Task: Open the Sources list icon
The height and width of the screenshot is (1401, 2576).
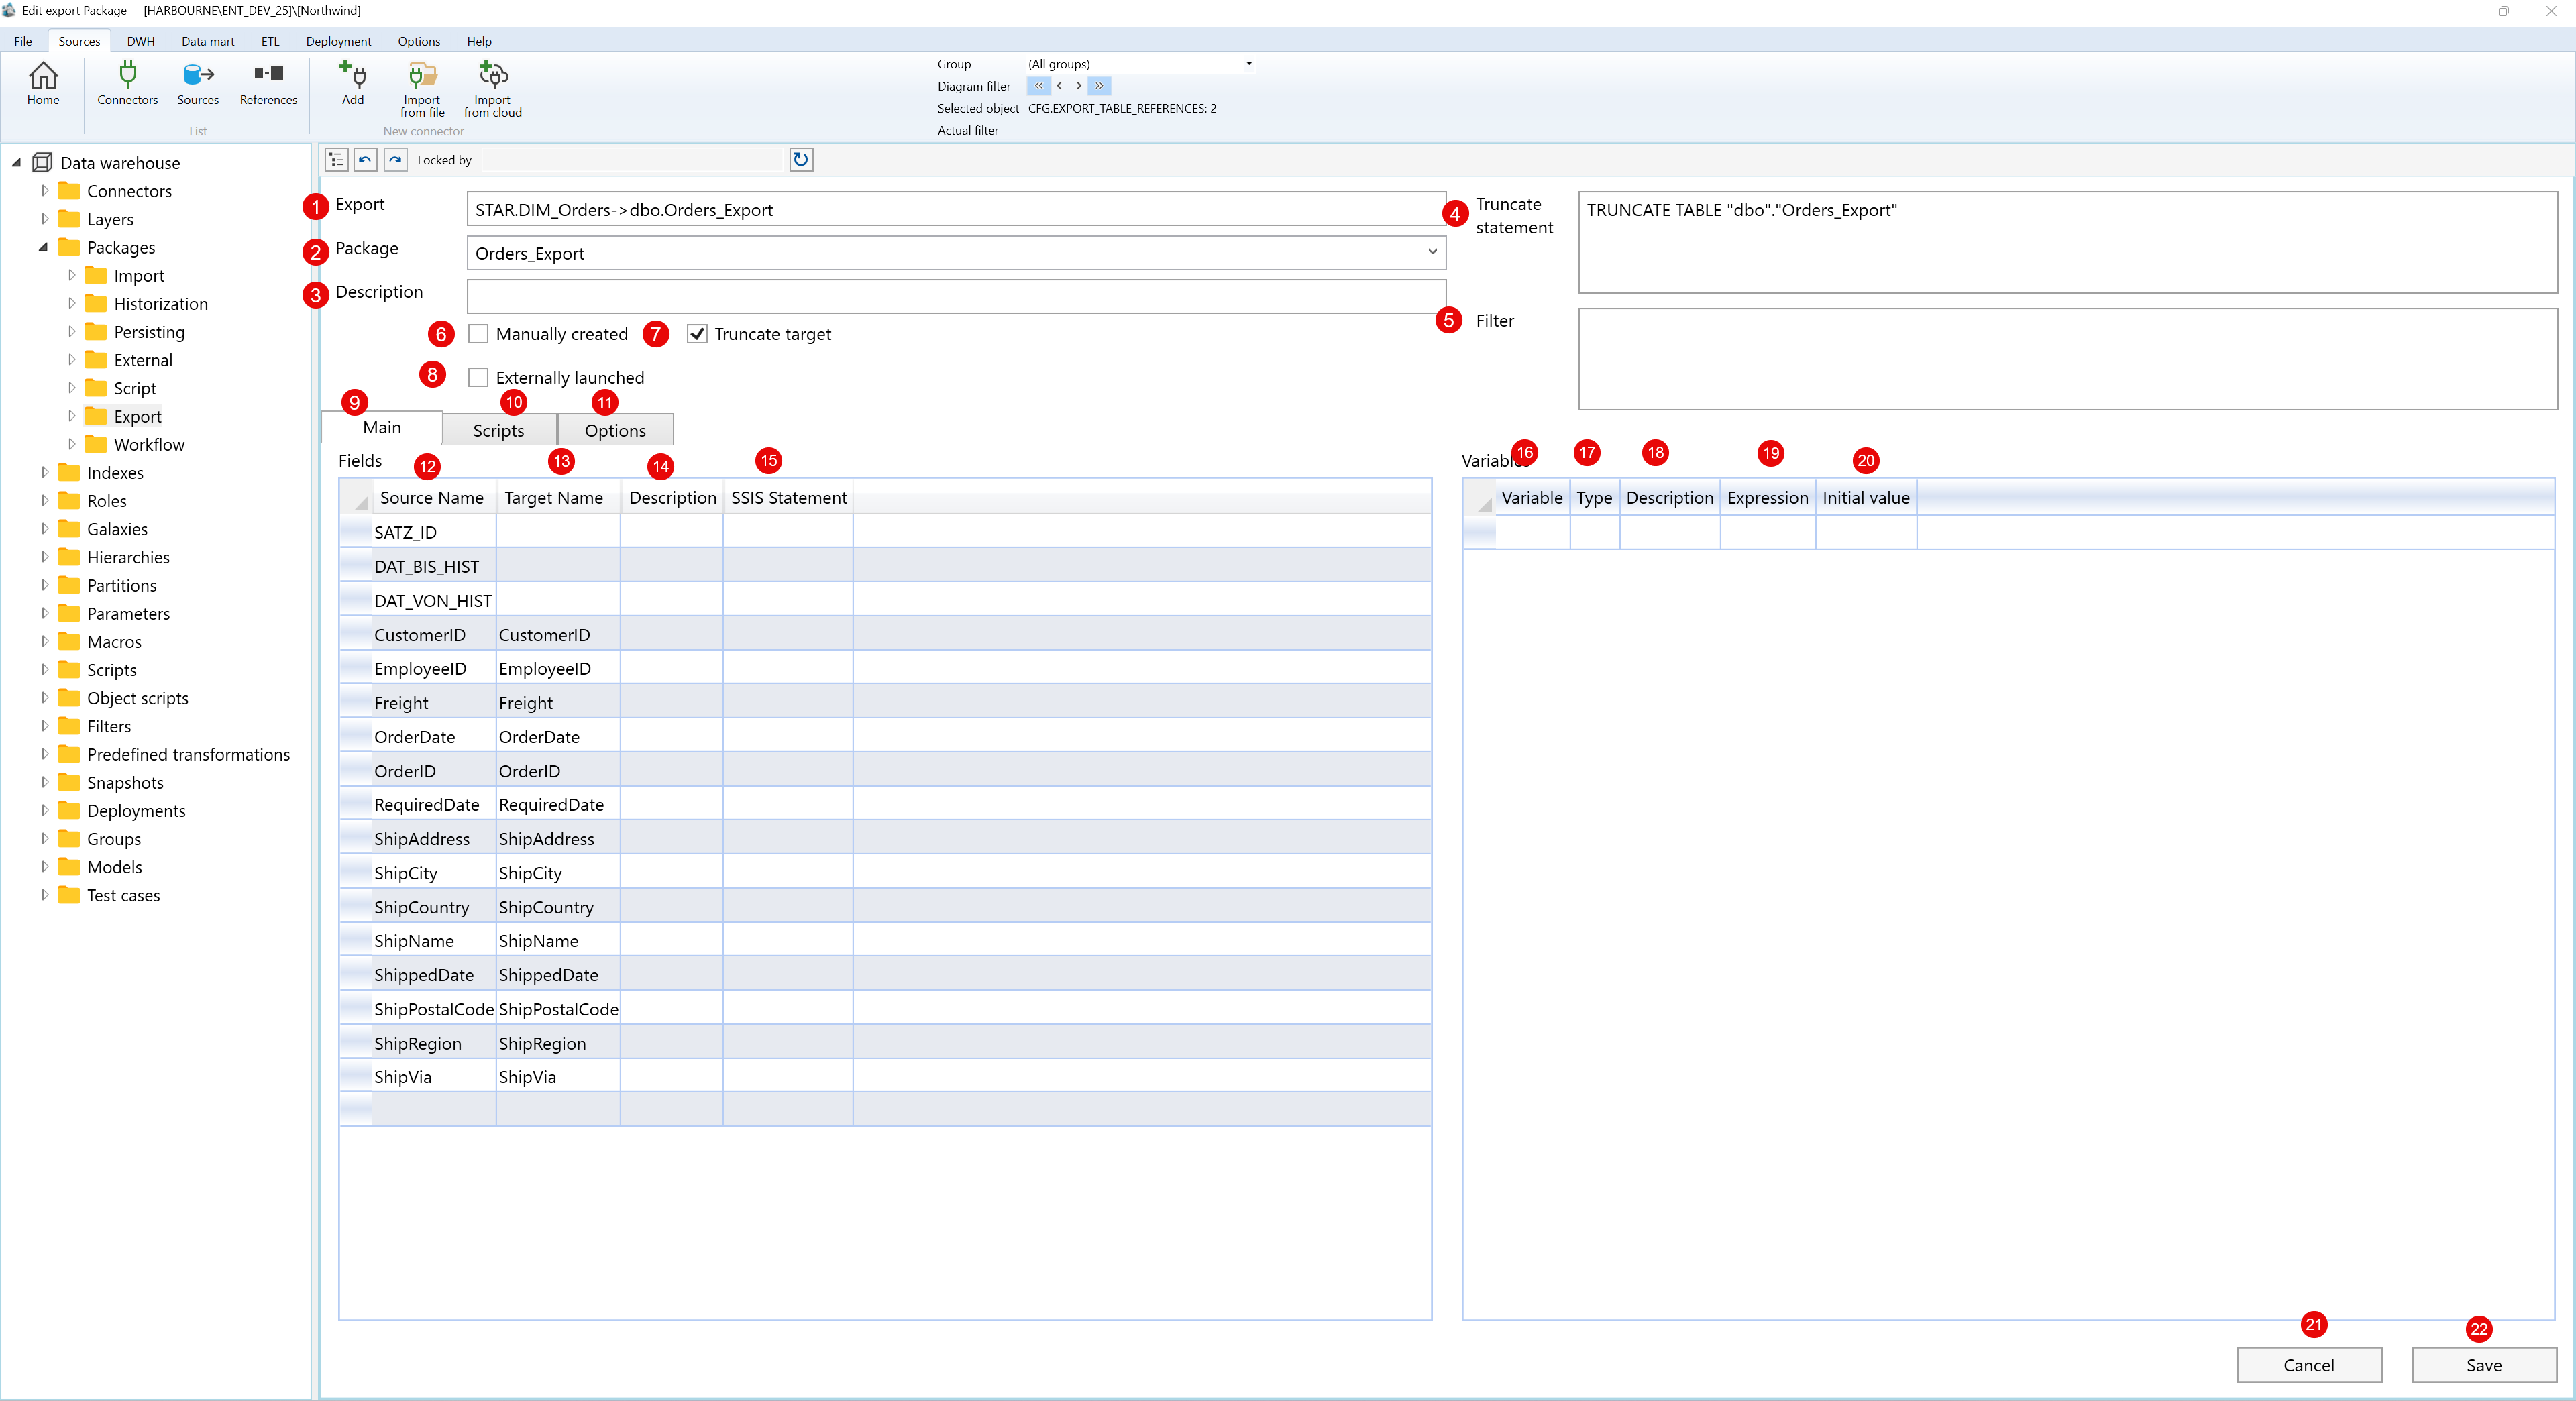Action: point(198,83)
